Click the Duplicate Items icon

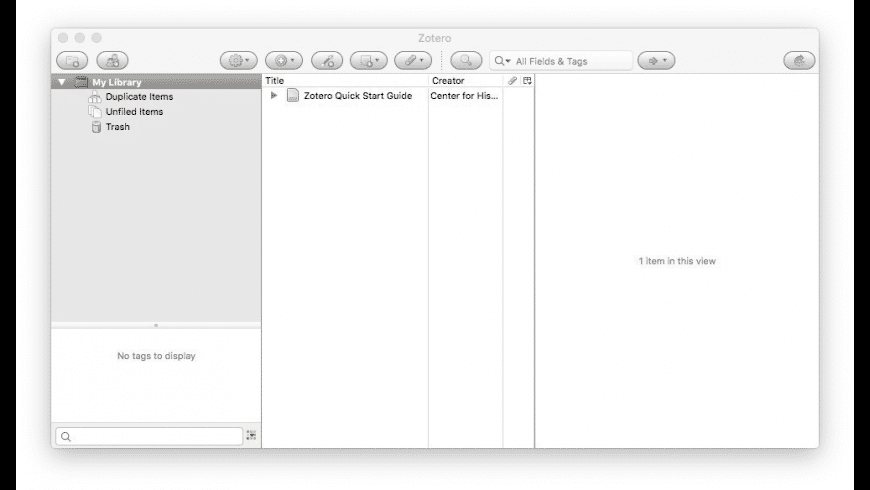pos(95,97)
